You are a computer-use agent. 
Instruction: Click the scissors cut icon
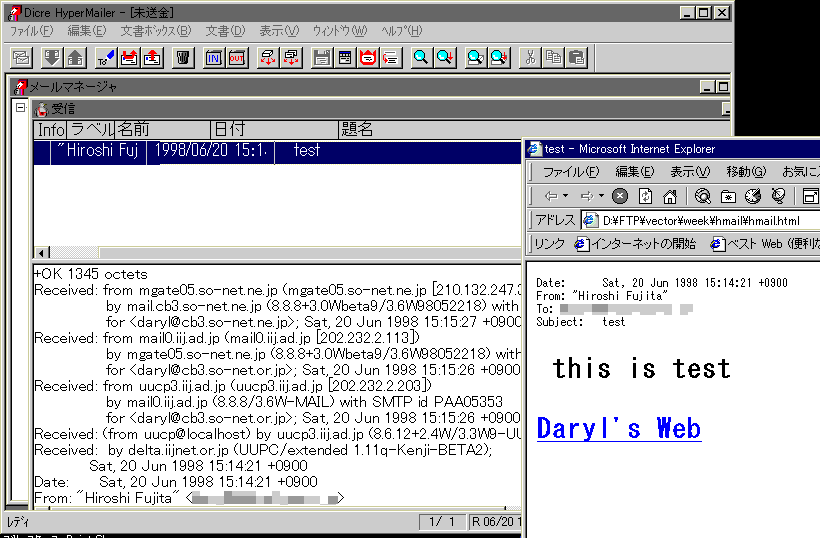[530, 58]
